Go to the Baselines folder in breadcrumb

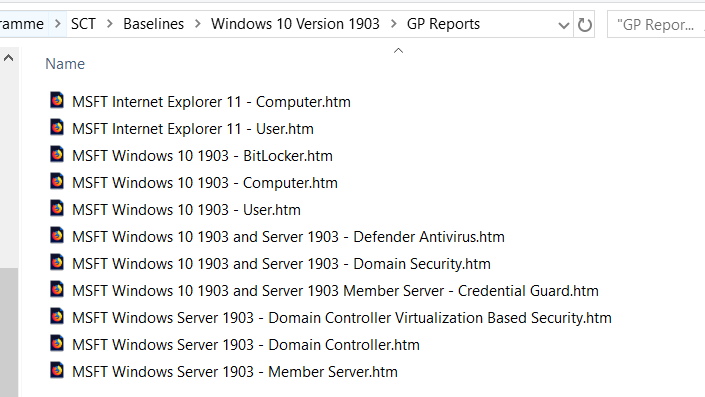[153, 24]
